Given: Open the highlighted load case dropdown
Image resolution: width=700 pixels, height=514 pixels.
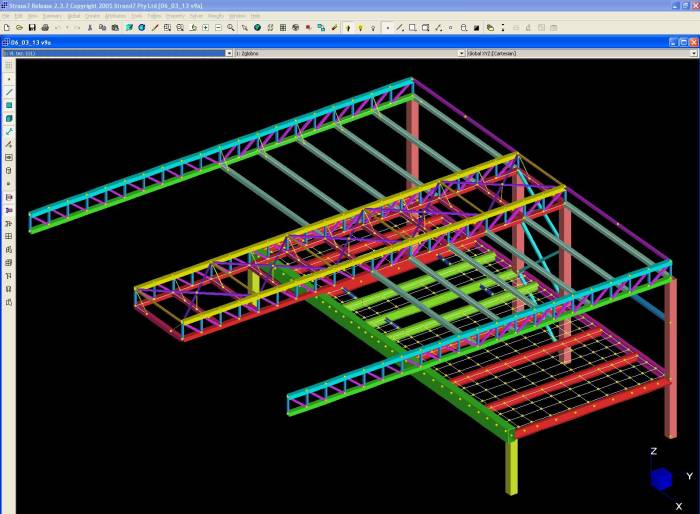Looking at the screenshot, I should tap(113, 53).
